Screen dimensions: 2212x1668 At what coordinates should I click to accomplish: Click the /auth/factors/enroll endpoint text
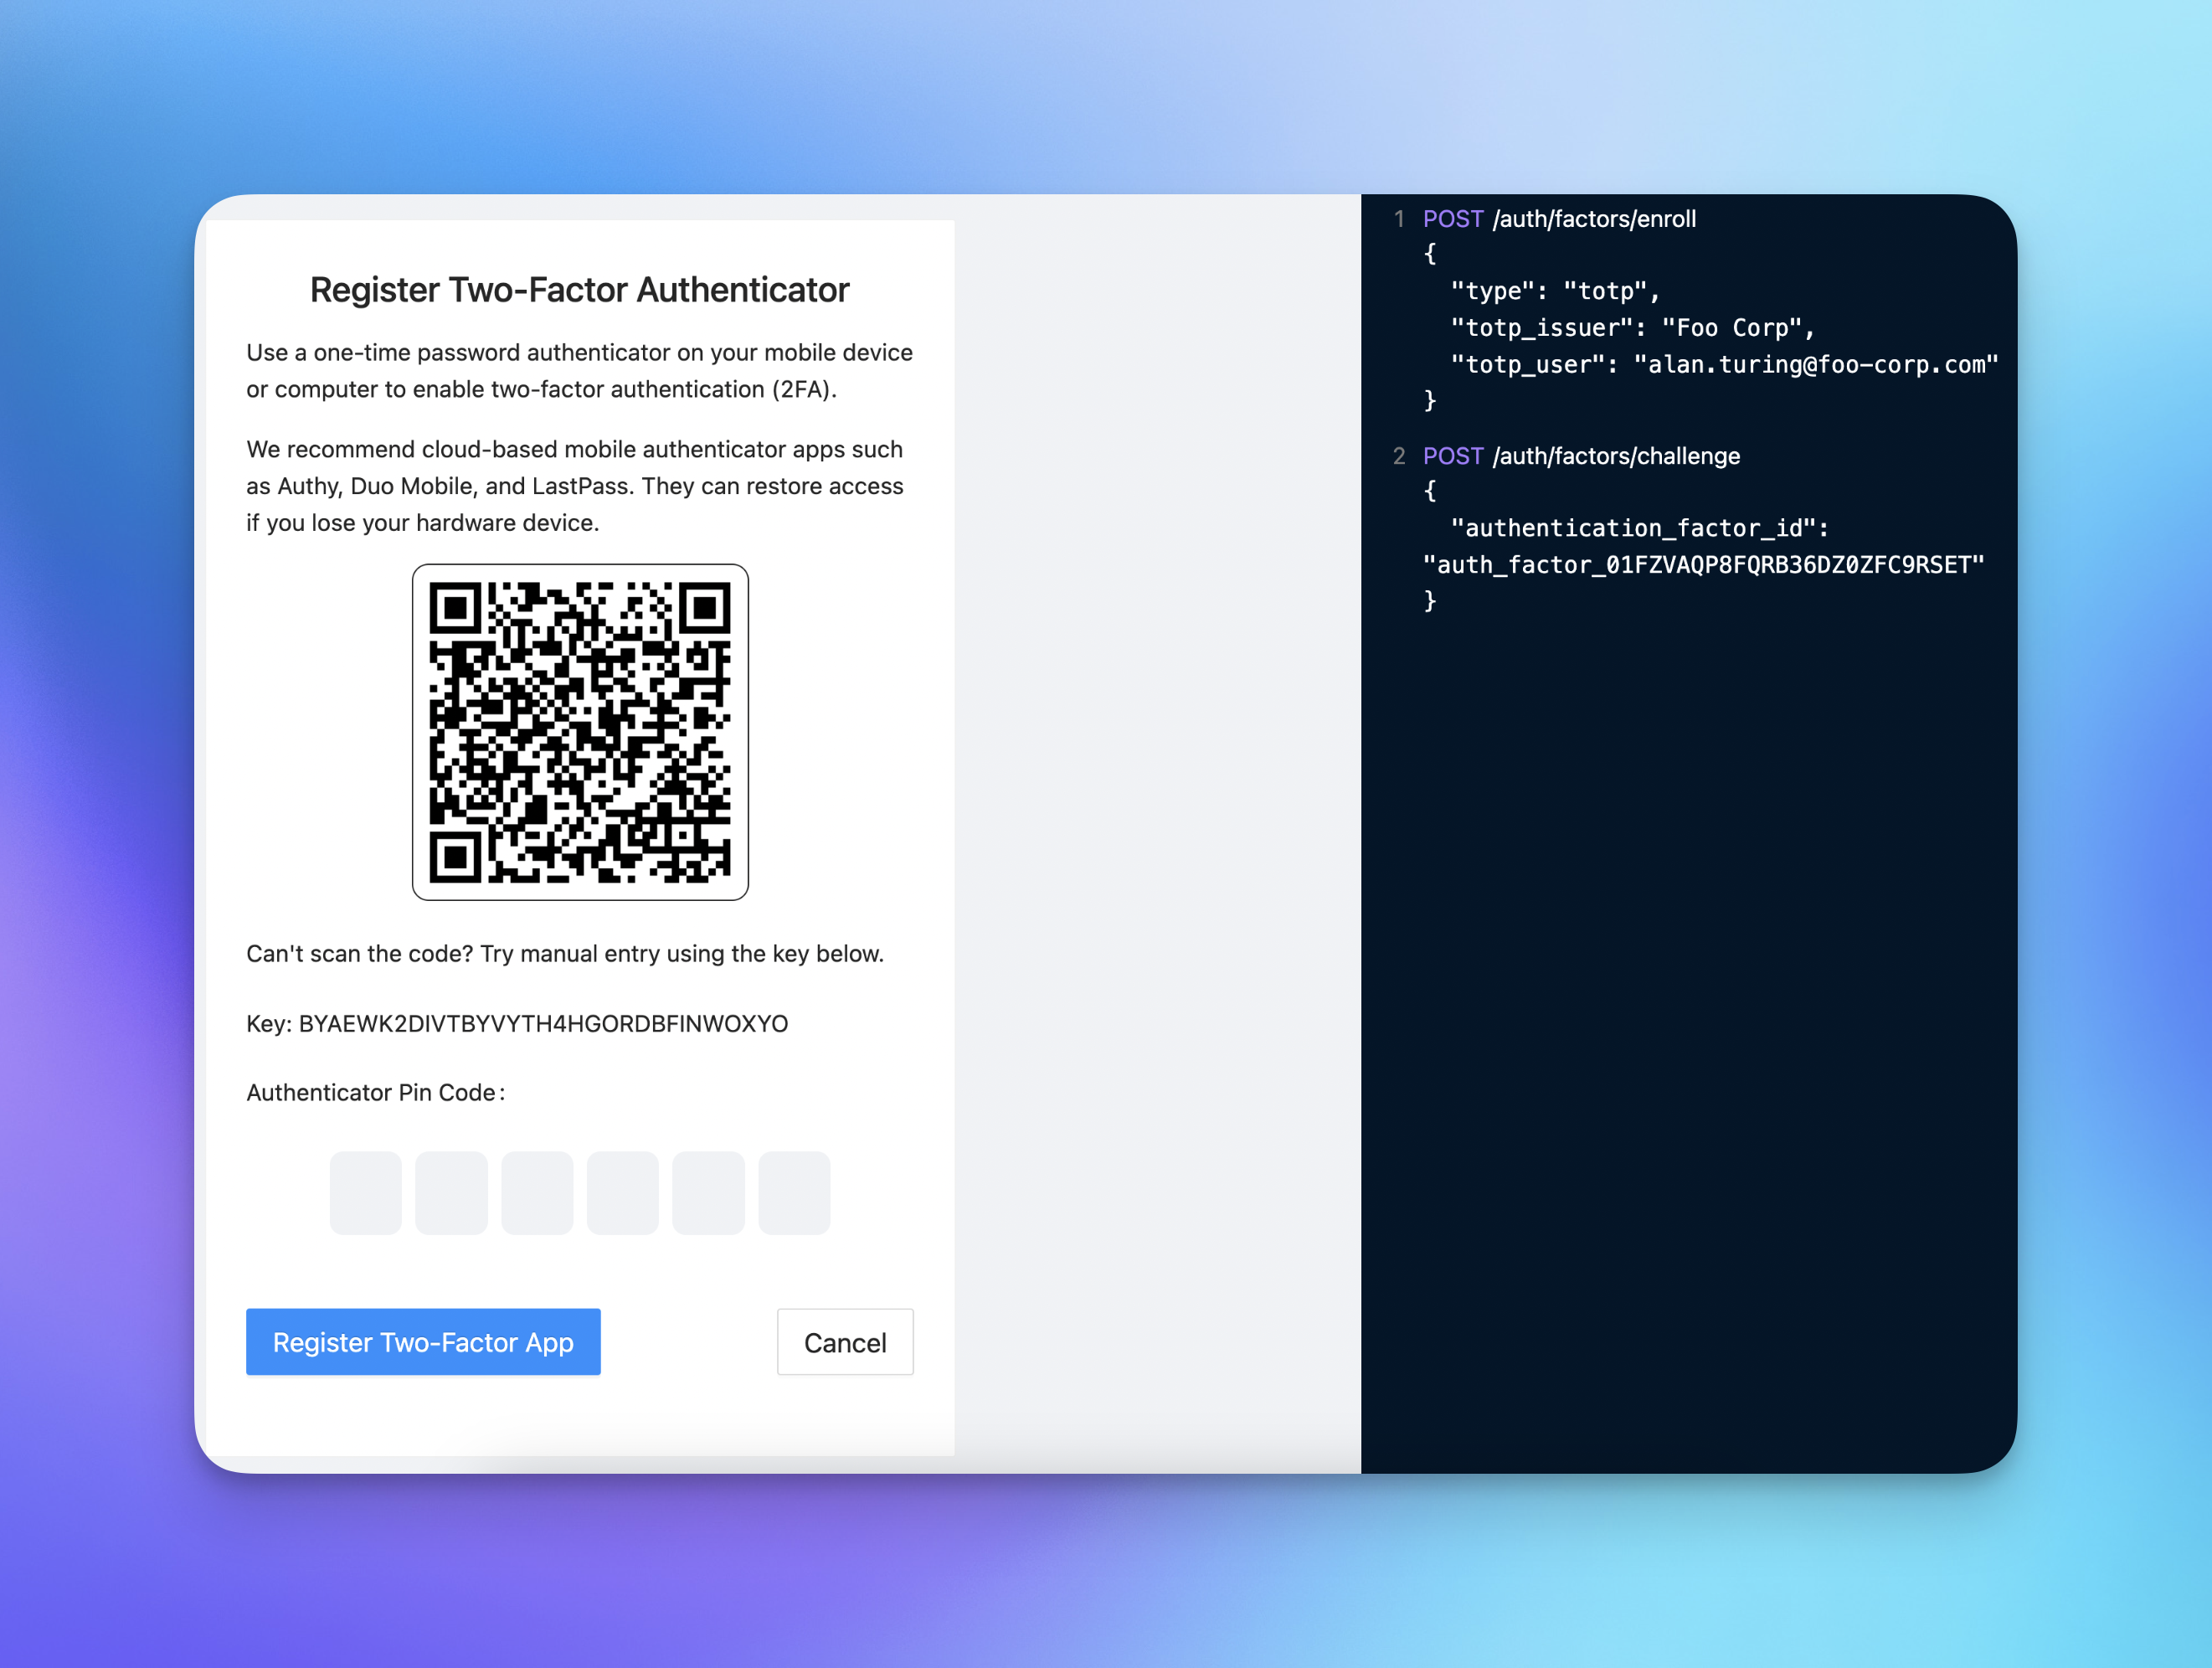(1594, 219)
